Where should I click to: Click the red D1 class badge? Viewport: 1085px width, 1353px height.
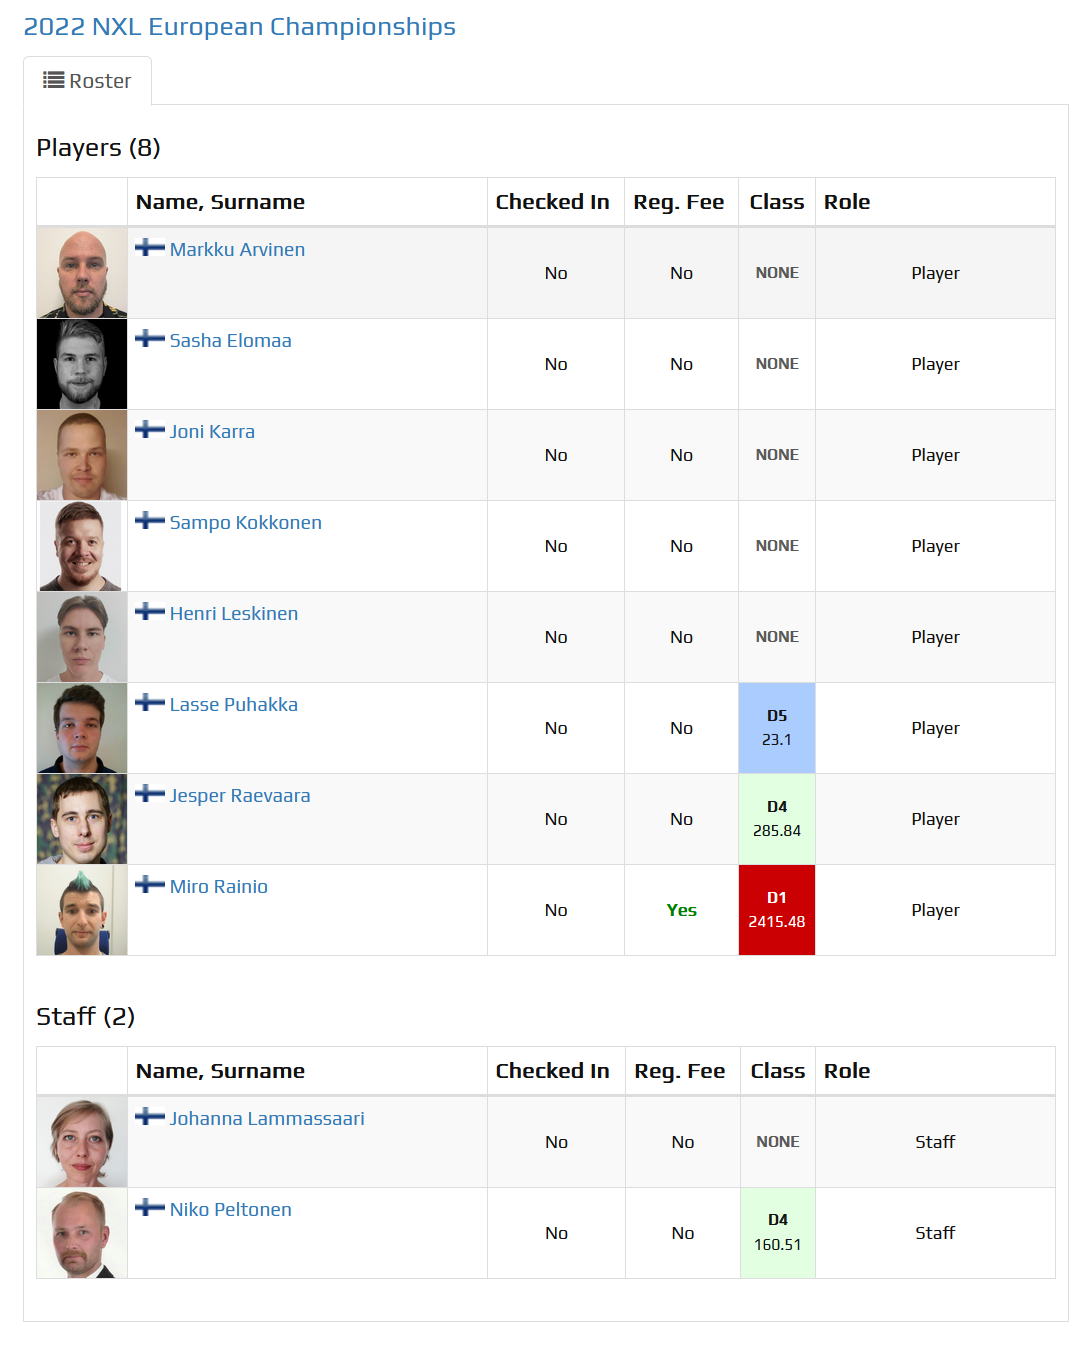(x=777, y=910)
